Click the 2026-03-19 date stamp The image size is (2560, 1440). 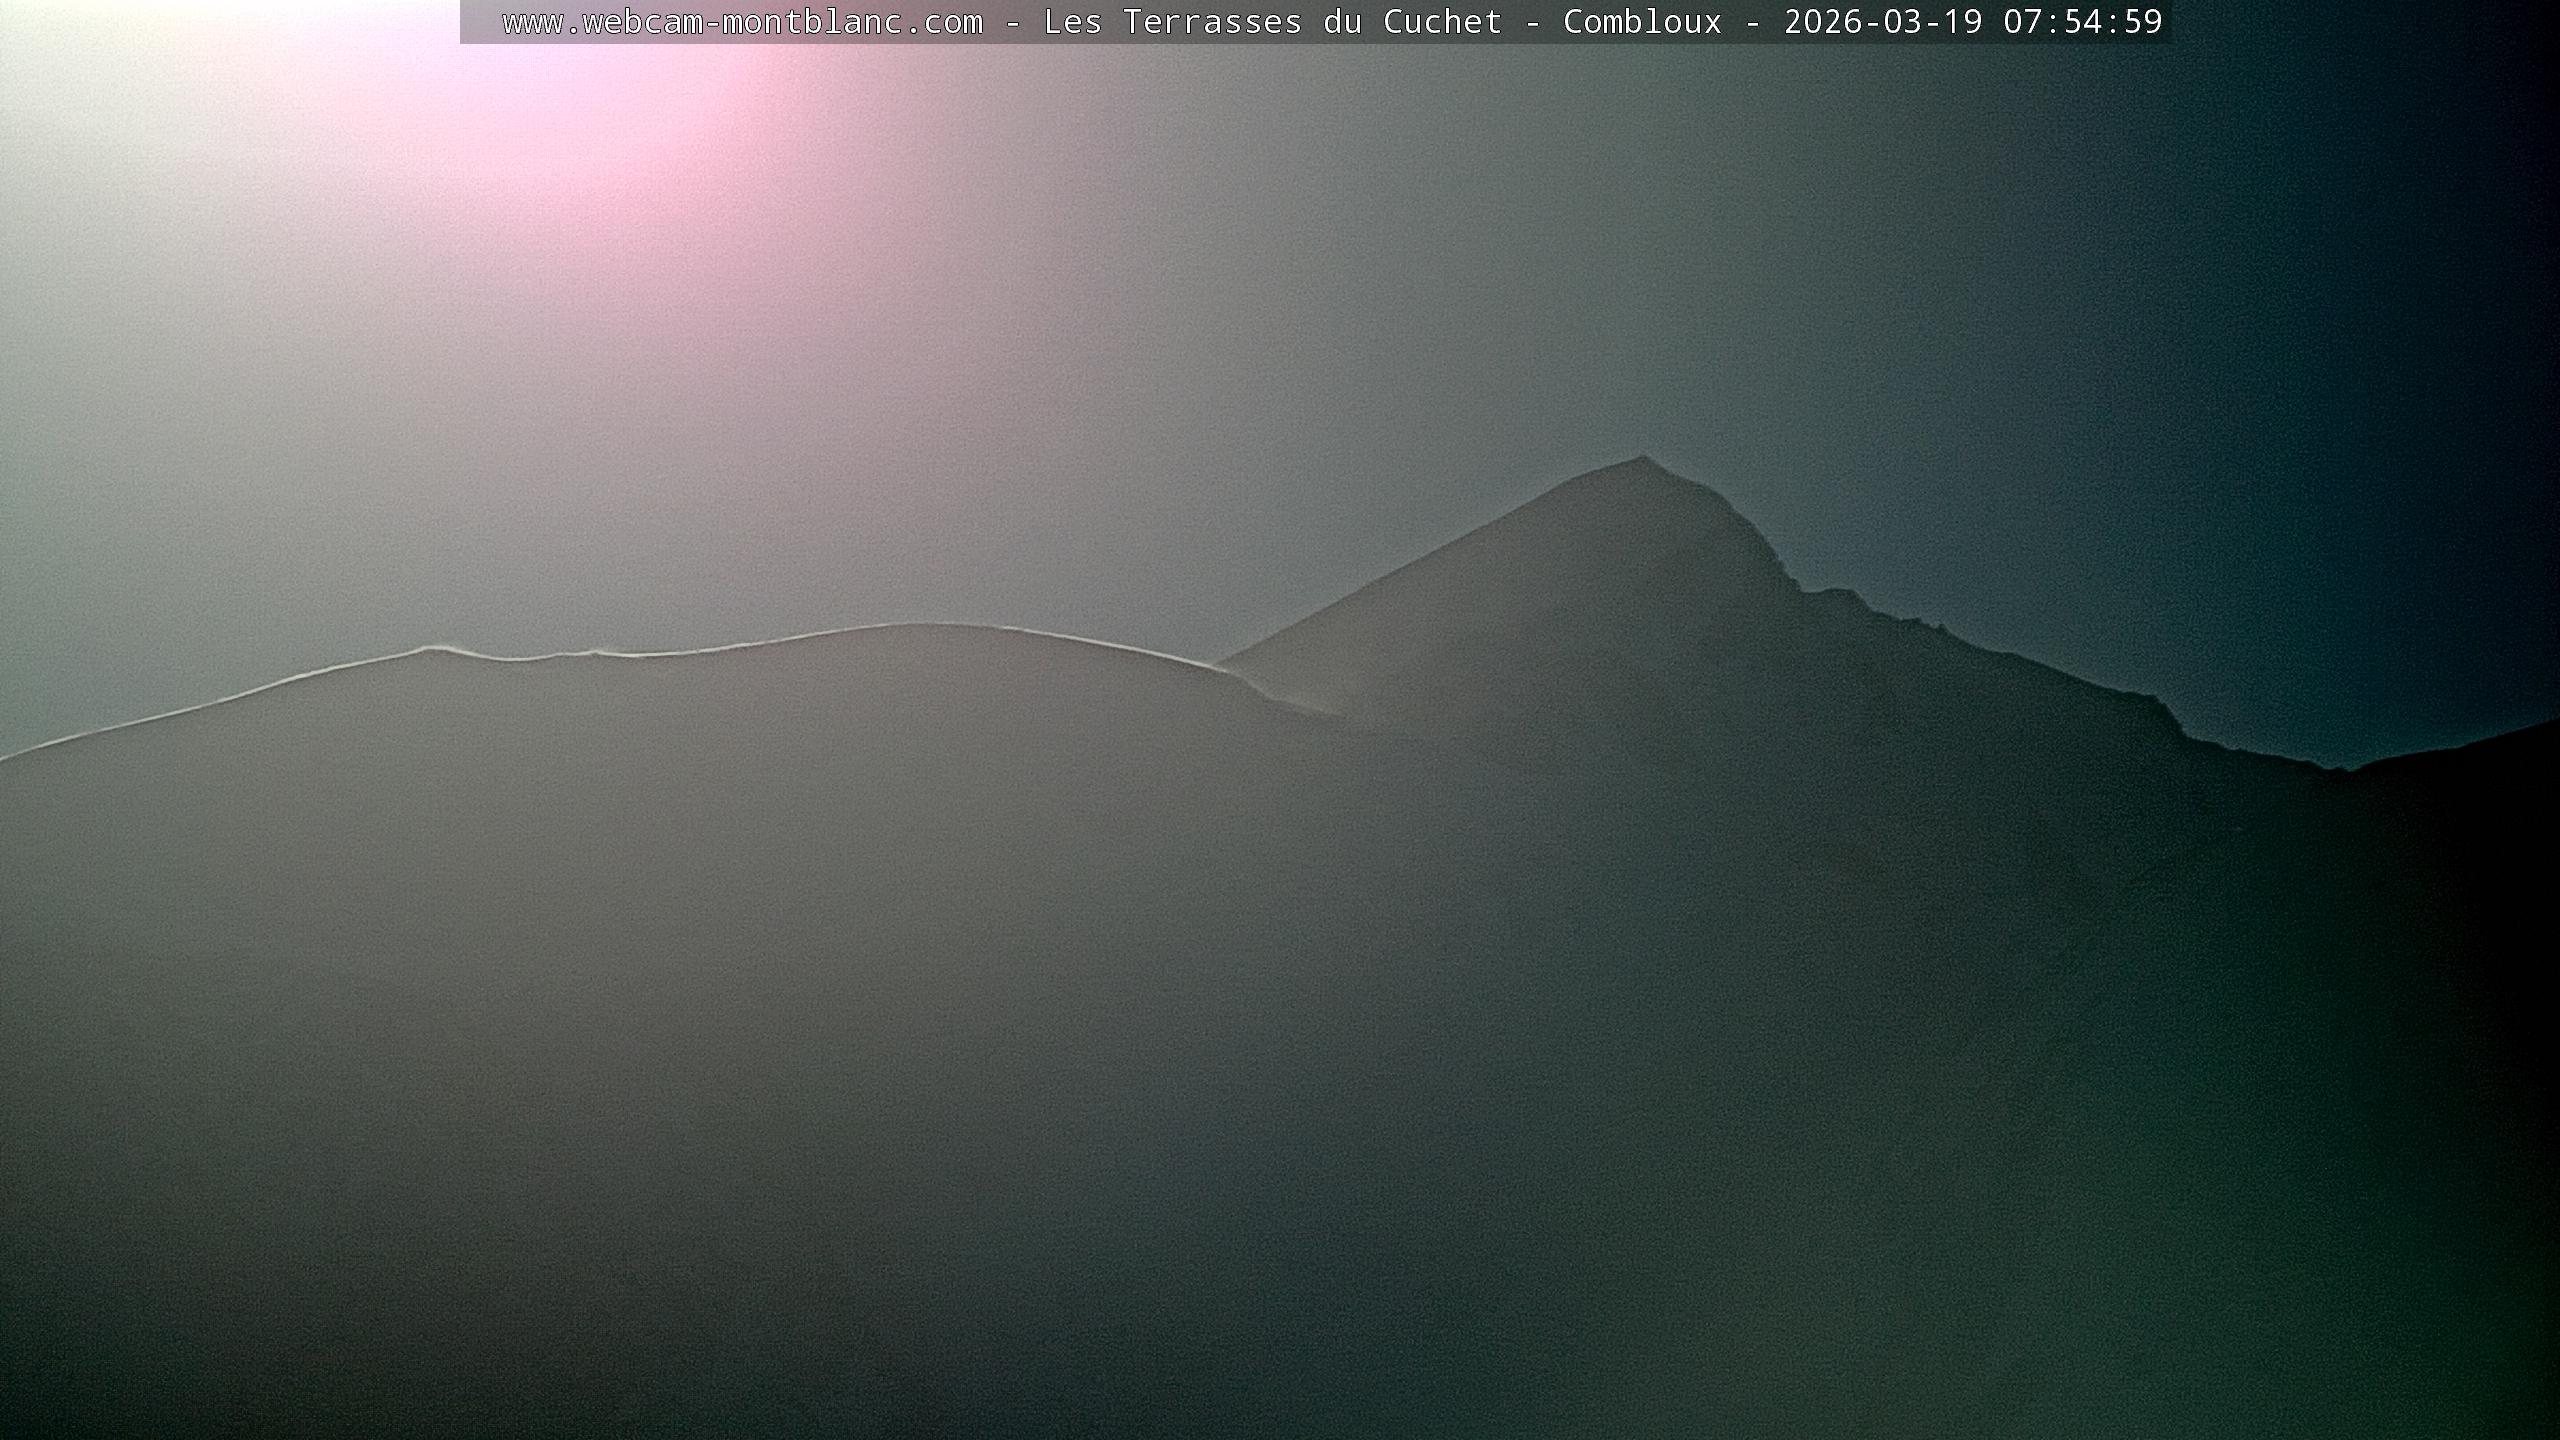(x=1882, y=22)
